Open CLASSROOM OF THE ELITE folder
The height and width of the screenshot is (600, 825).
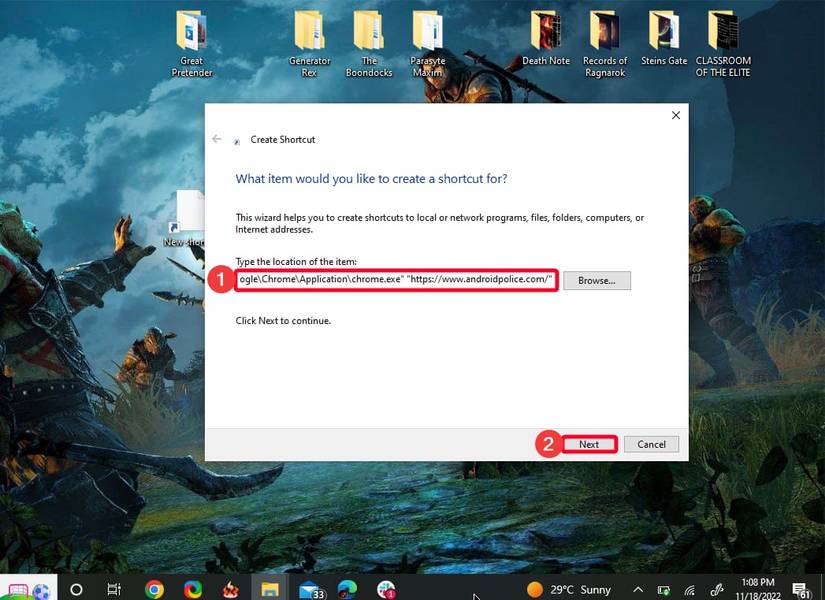point(723,44)
